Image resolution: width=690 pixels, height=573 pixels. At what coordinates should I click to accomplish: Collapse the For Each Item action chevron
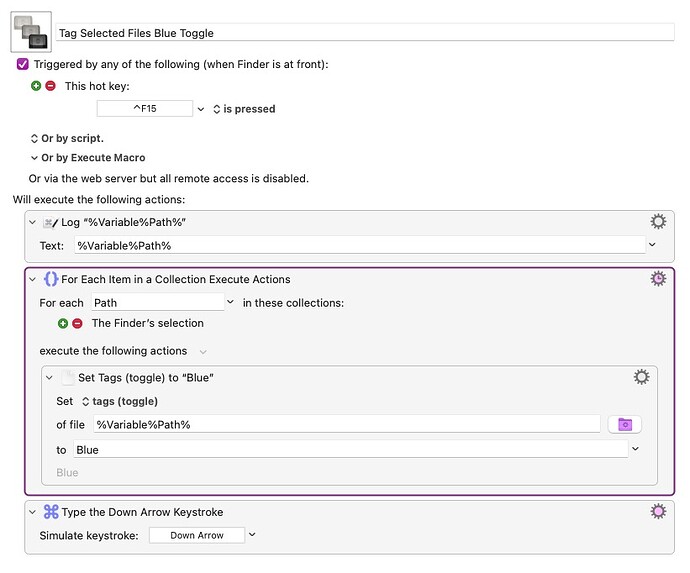point(33,279)
